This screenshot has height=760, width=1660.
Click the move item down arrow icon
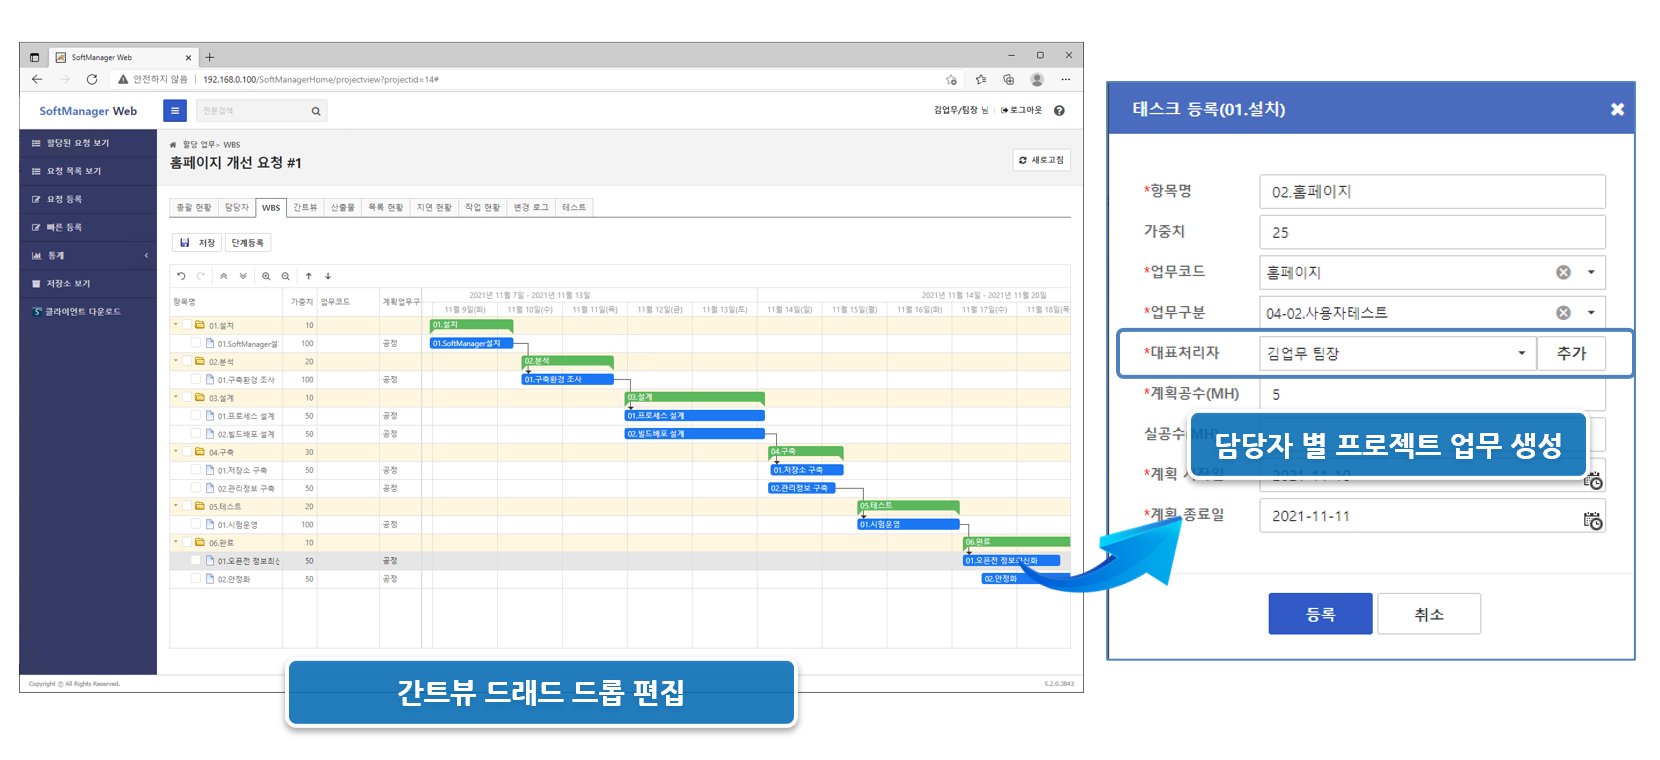[328, 276]
